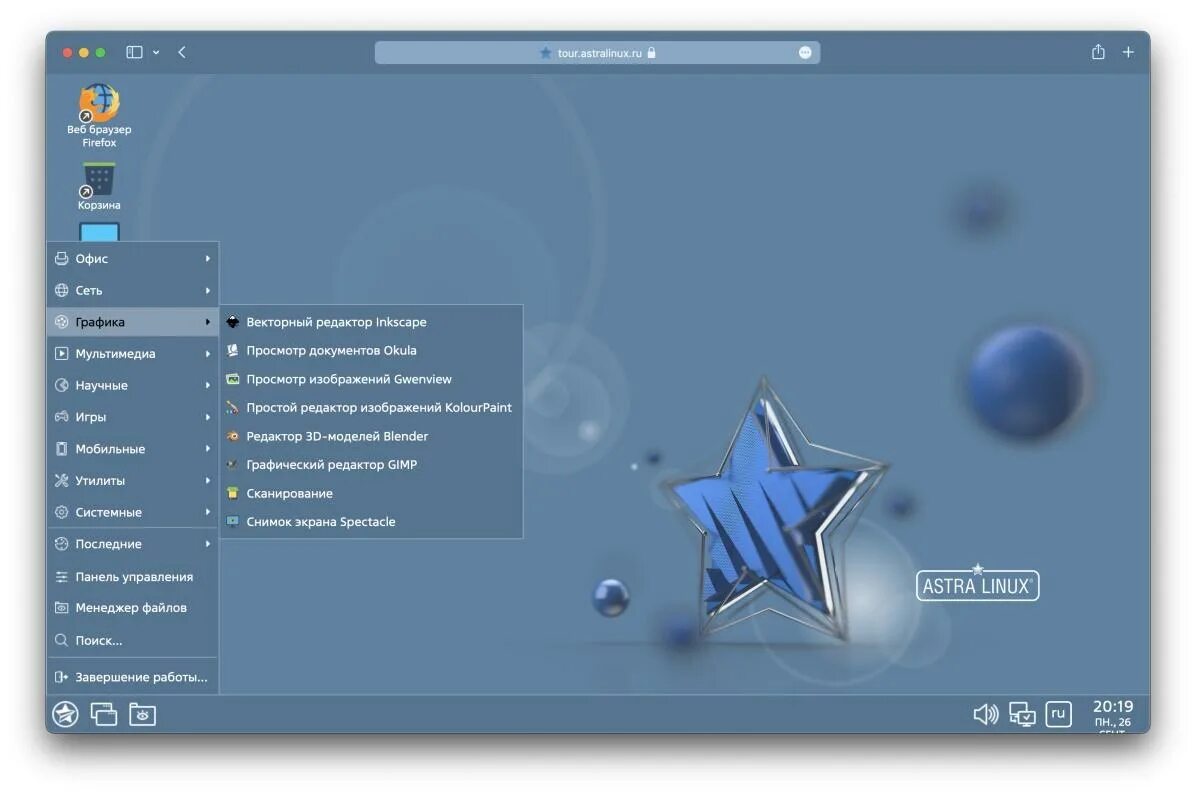
Task: Expand the Офис submenu arrow
Action: click(x=207, y=259)
